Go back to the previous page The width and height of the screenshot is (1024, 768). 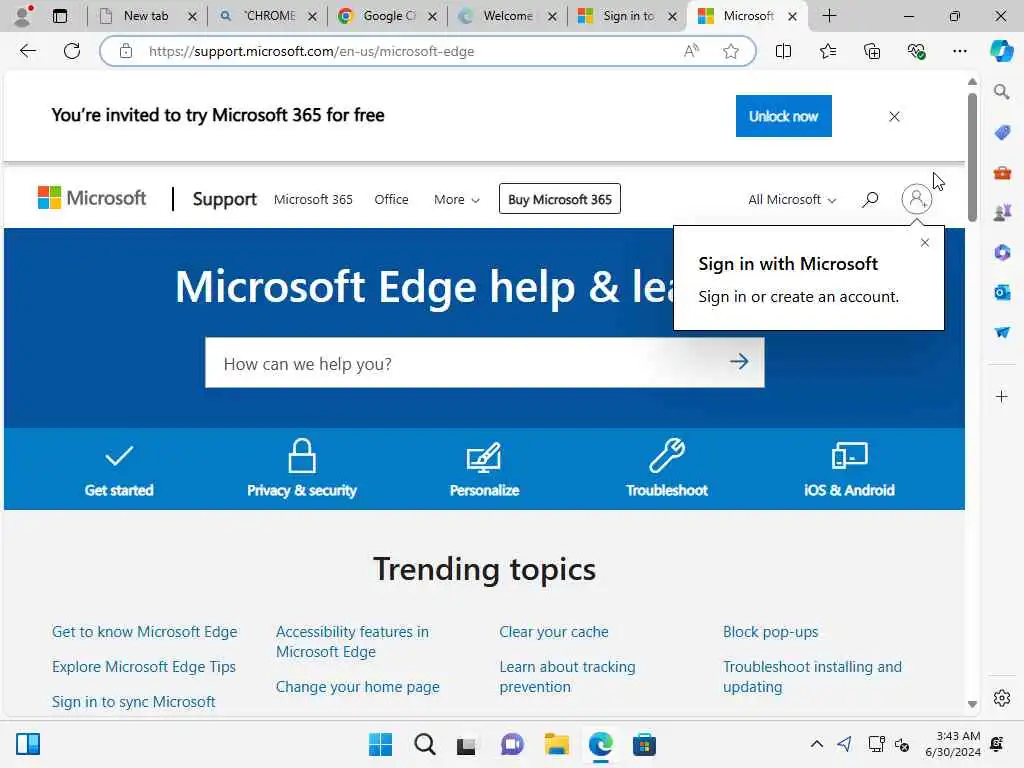point(28,51)
